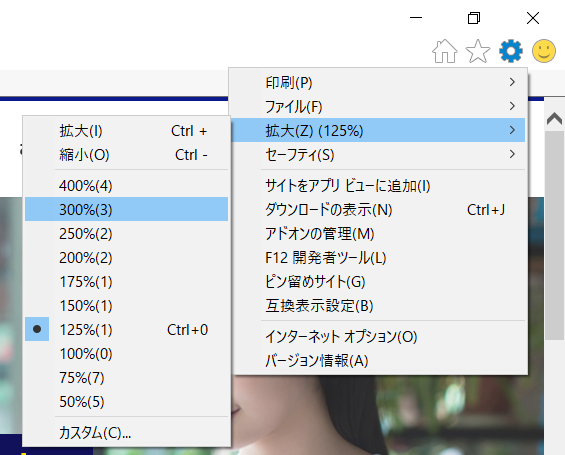Set zoom level to 100%(0)

tap(126, 353)
